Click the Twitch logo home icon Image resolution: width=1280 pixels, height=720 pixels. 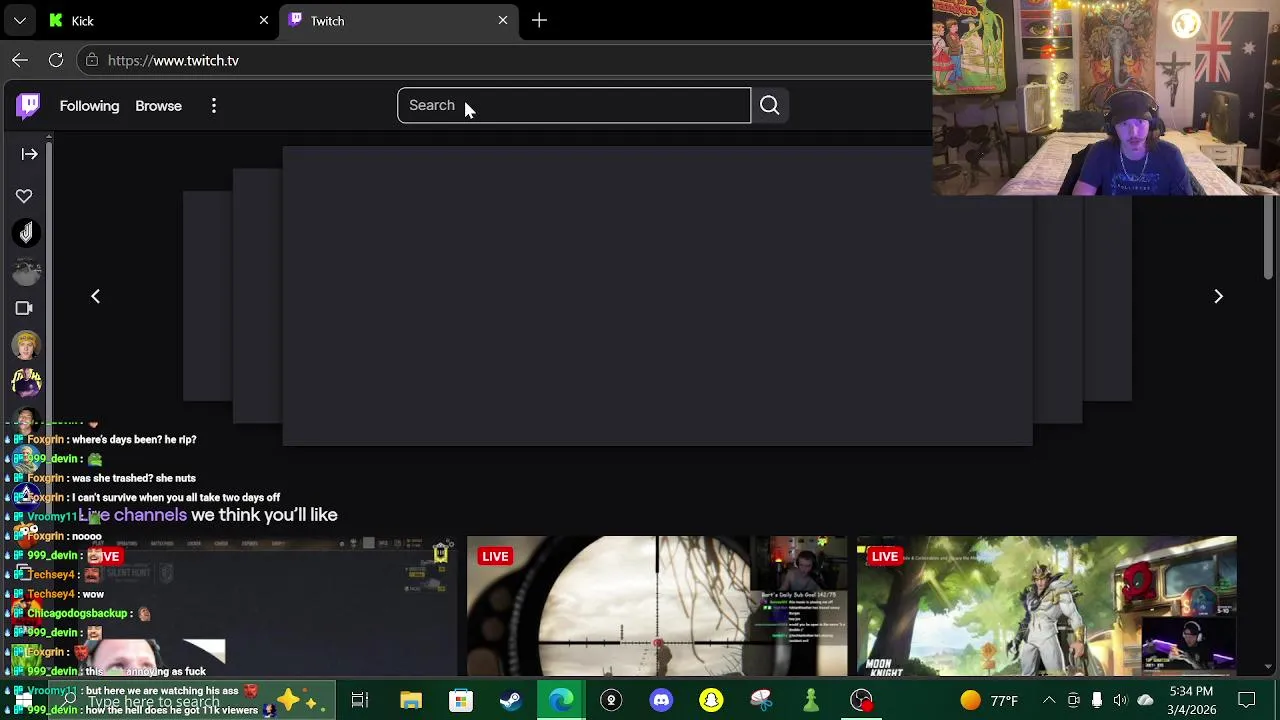tap(28, 105)
